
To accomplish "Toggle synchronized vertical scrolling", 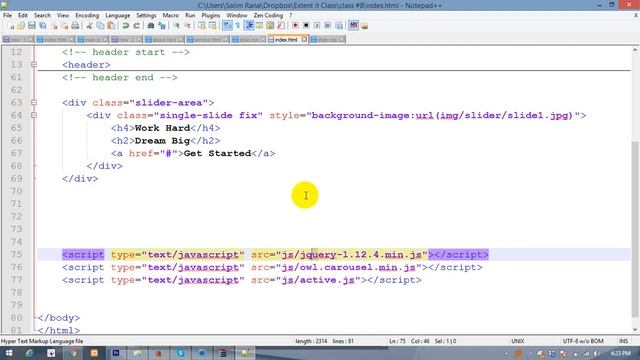I will pos(202,26).
